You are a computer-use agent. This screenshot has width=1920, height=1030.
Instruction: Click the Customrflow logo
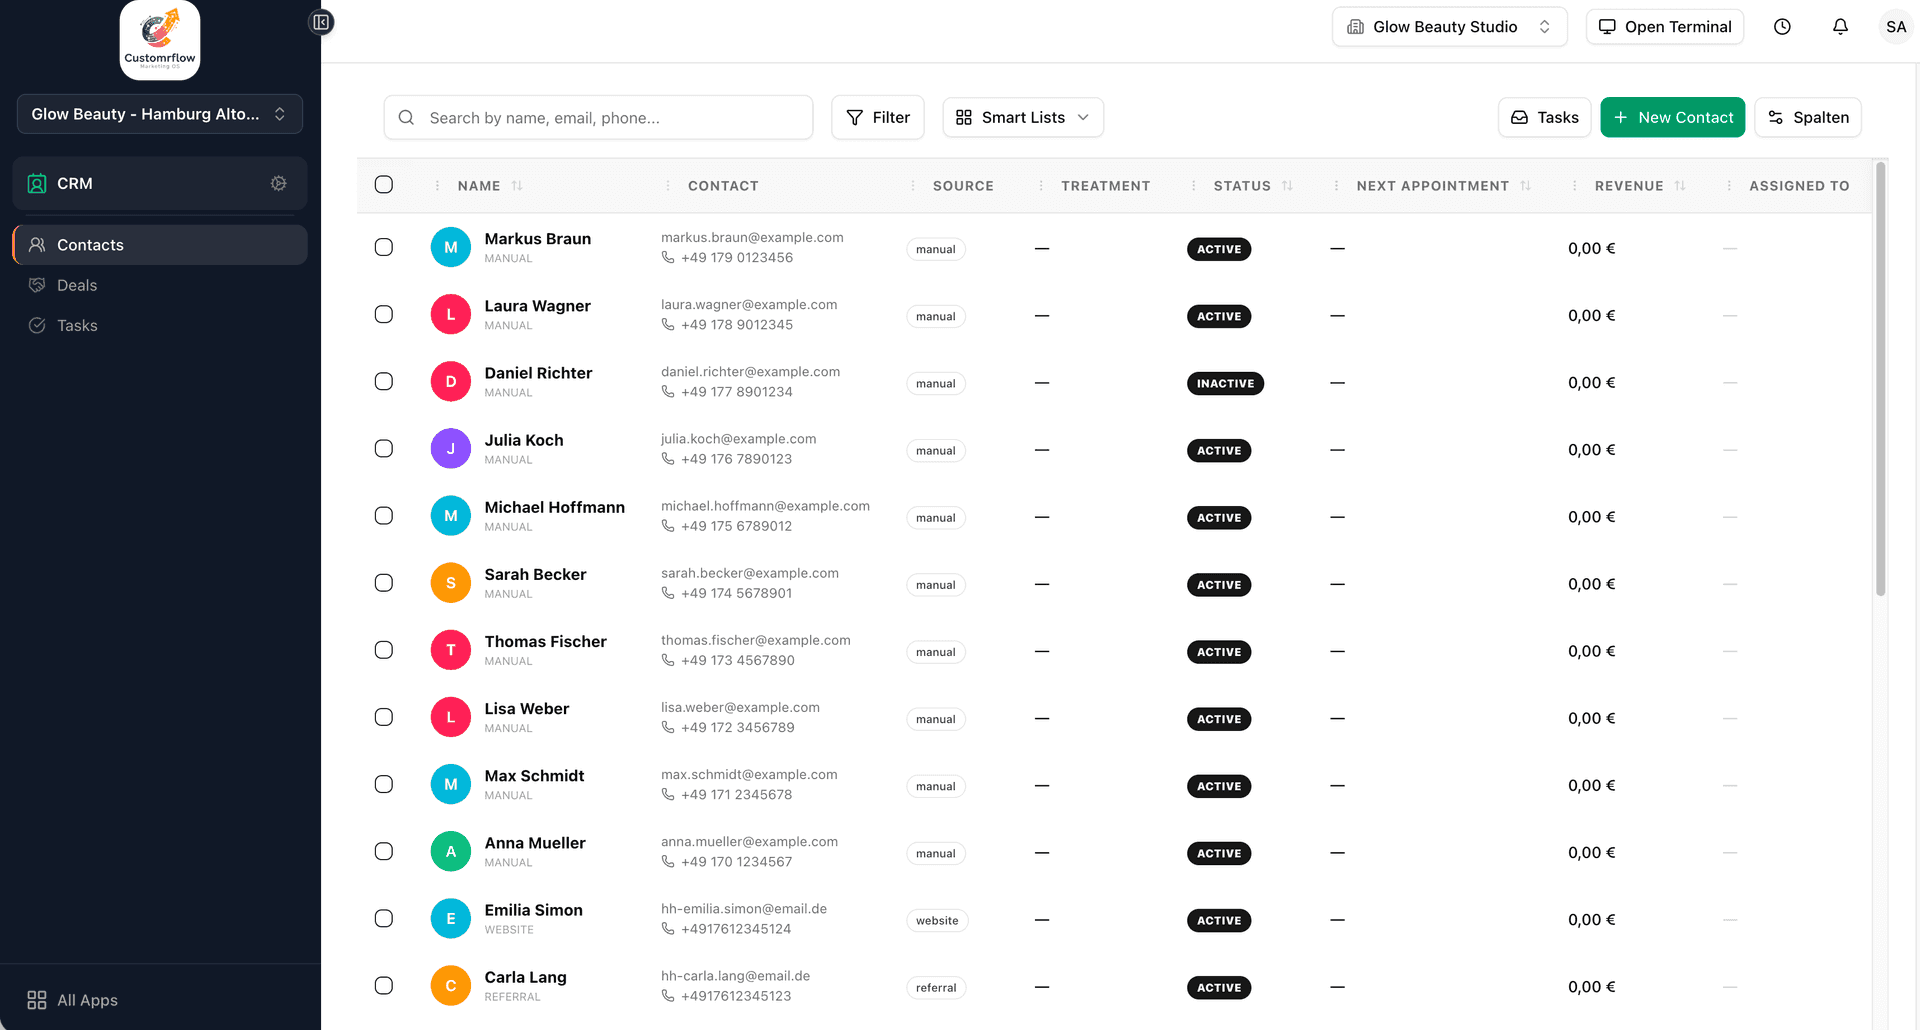(160, 40)
